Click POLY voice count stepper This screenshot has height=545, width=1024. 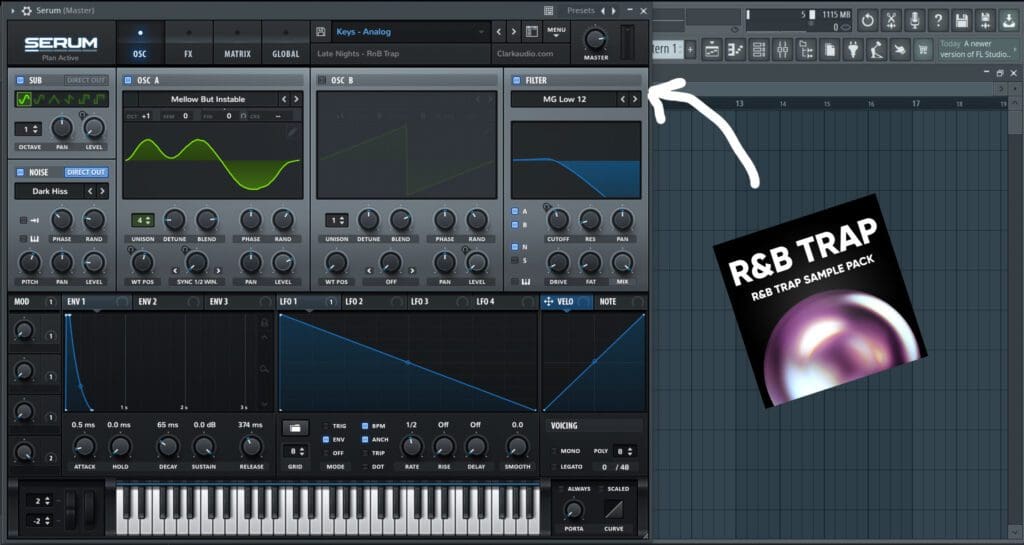(x=624, y=451)
